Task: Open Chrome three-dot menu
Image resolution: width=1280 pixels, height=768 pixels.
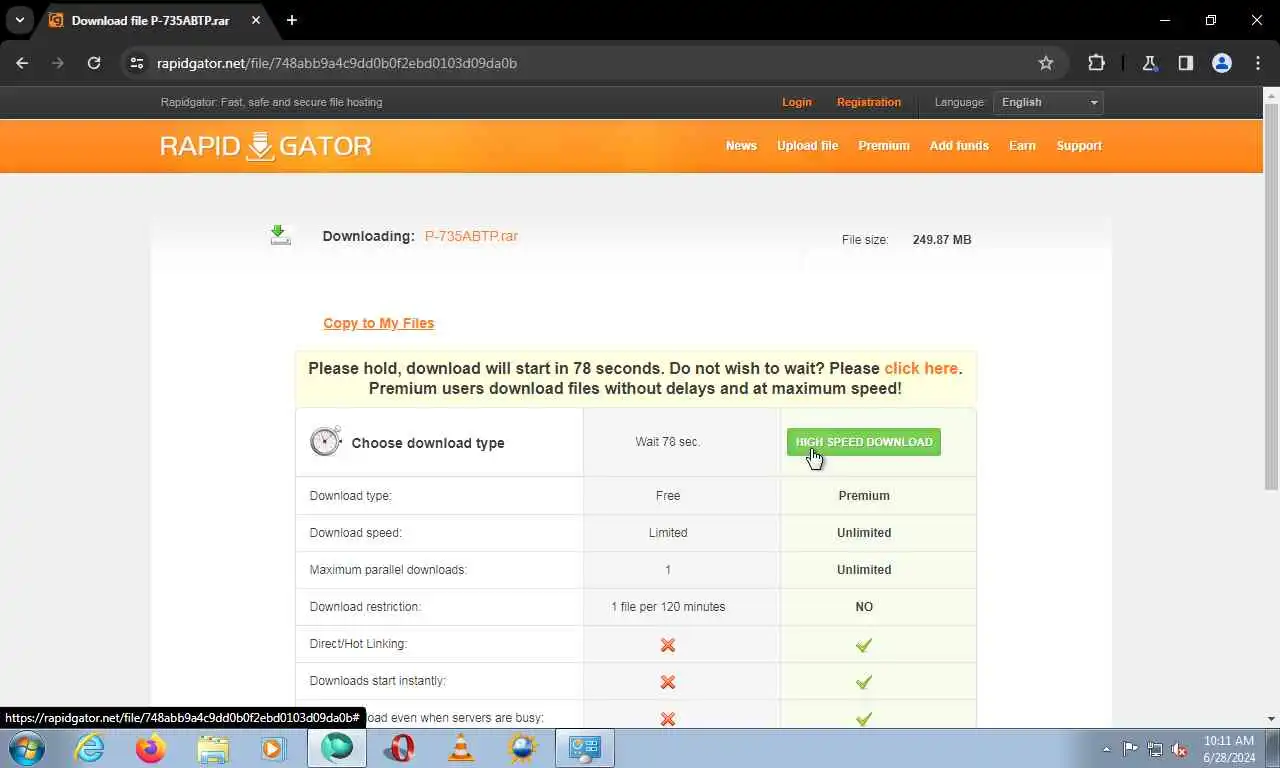Action: click(x=1258, y=63)
